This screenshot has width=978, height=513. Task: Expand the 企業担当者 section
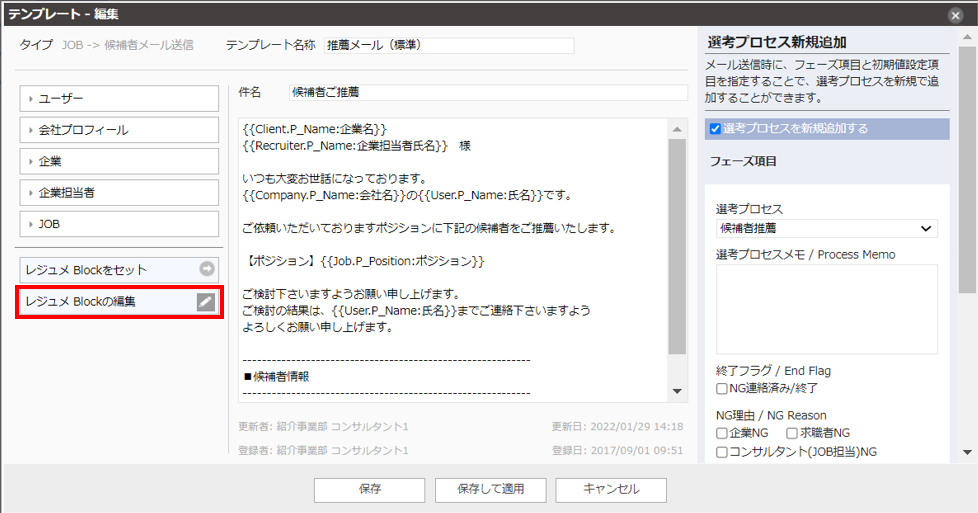[x=119, y=192]
